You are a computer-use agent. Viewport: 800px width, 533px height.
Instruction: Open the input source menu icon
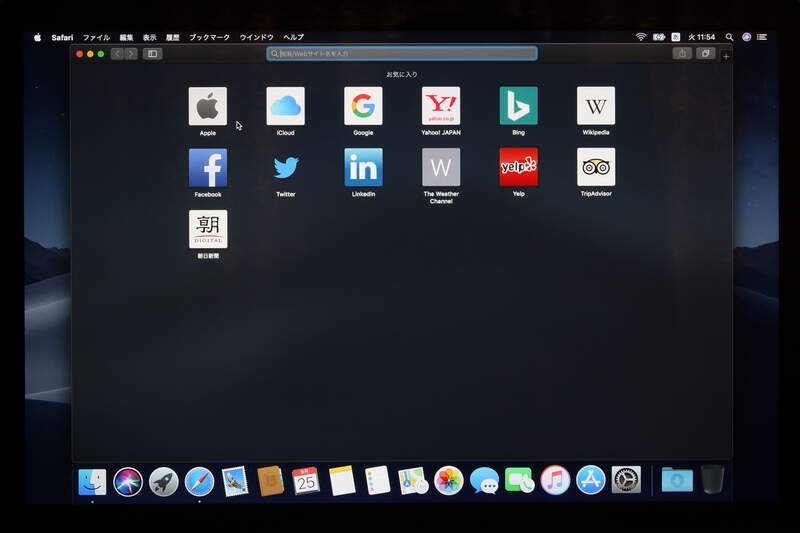(x=676, y=37)
